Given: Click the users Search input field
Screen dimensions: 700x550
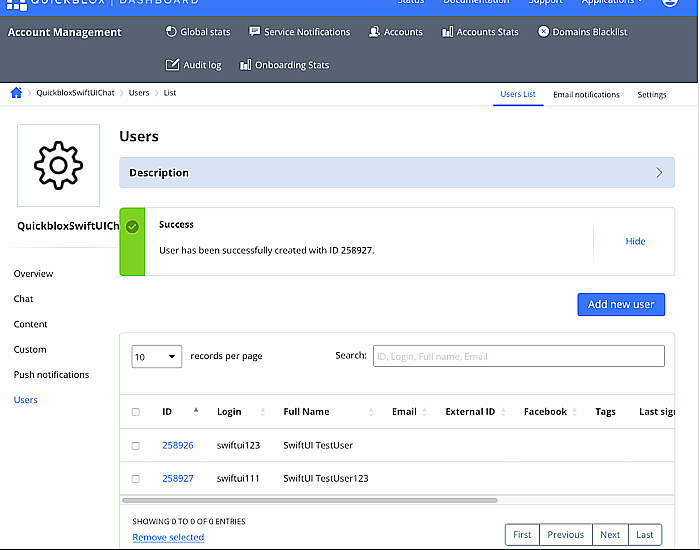Looking at the screenshot, I should 519,356.
